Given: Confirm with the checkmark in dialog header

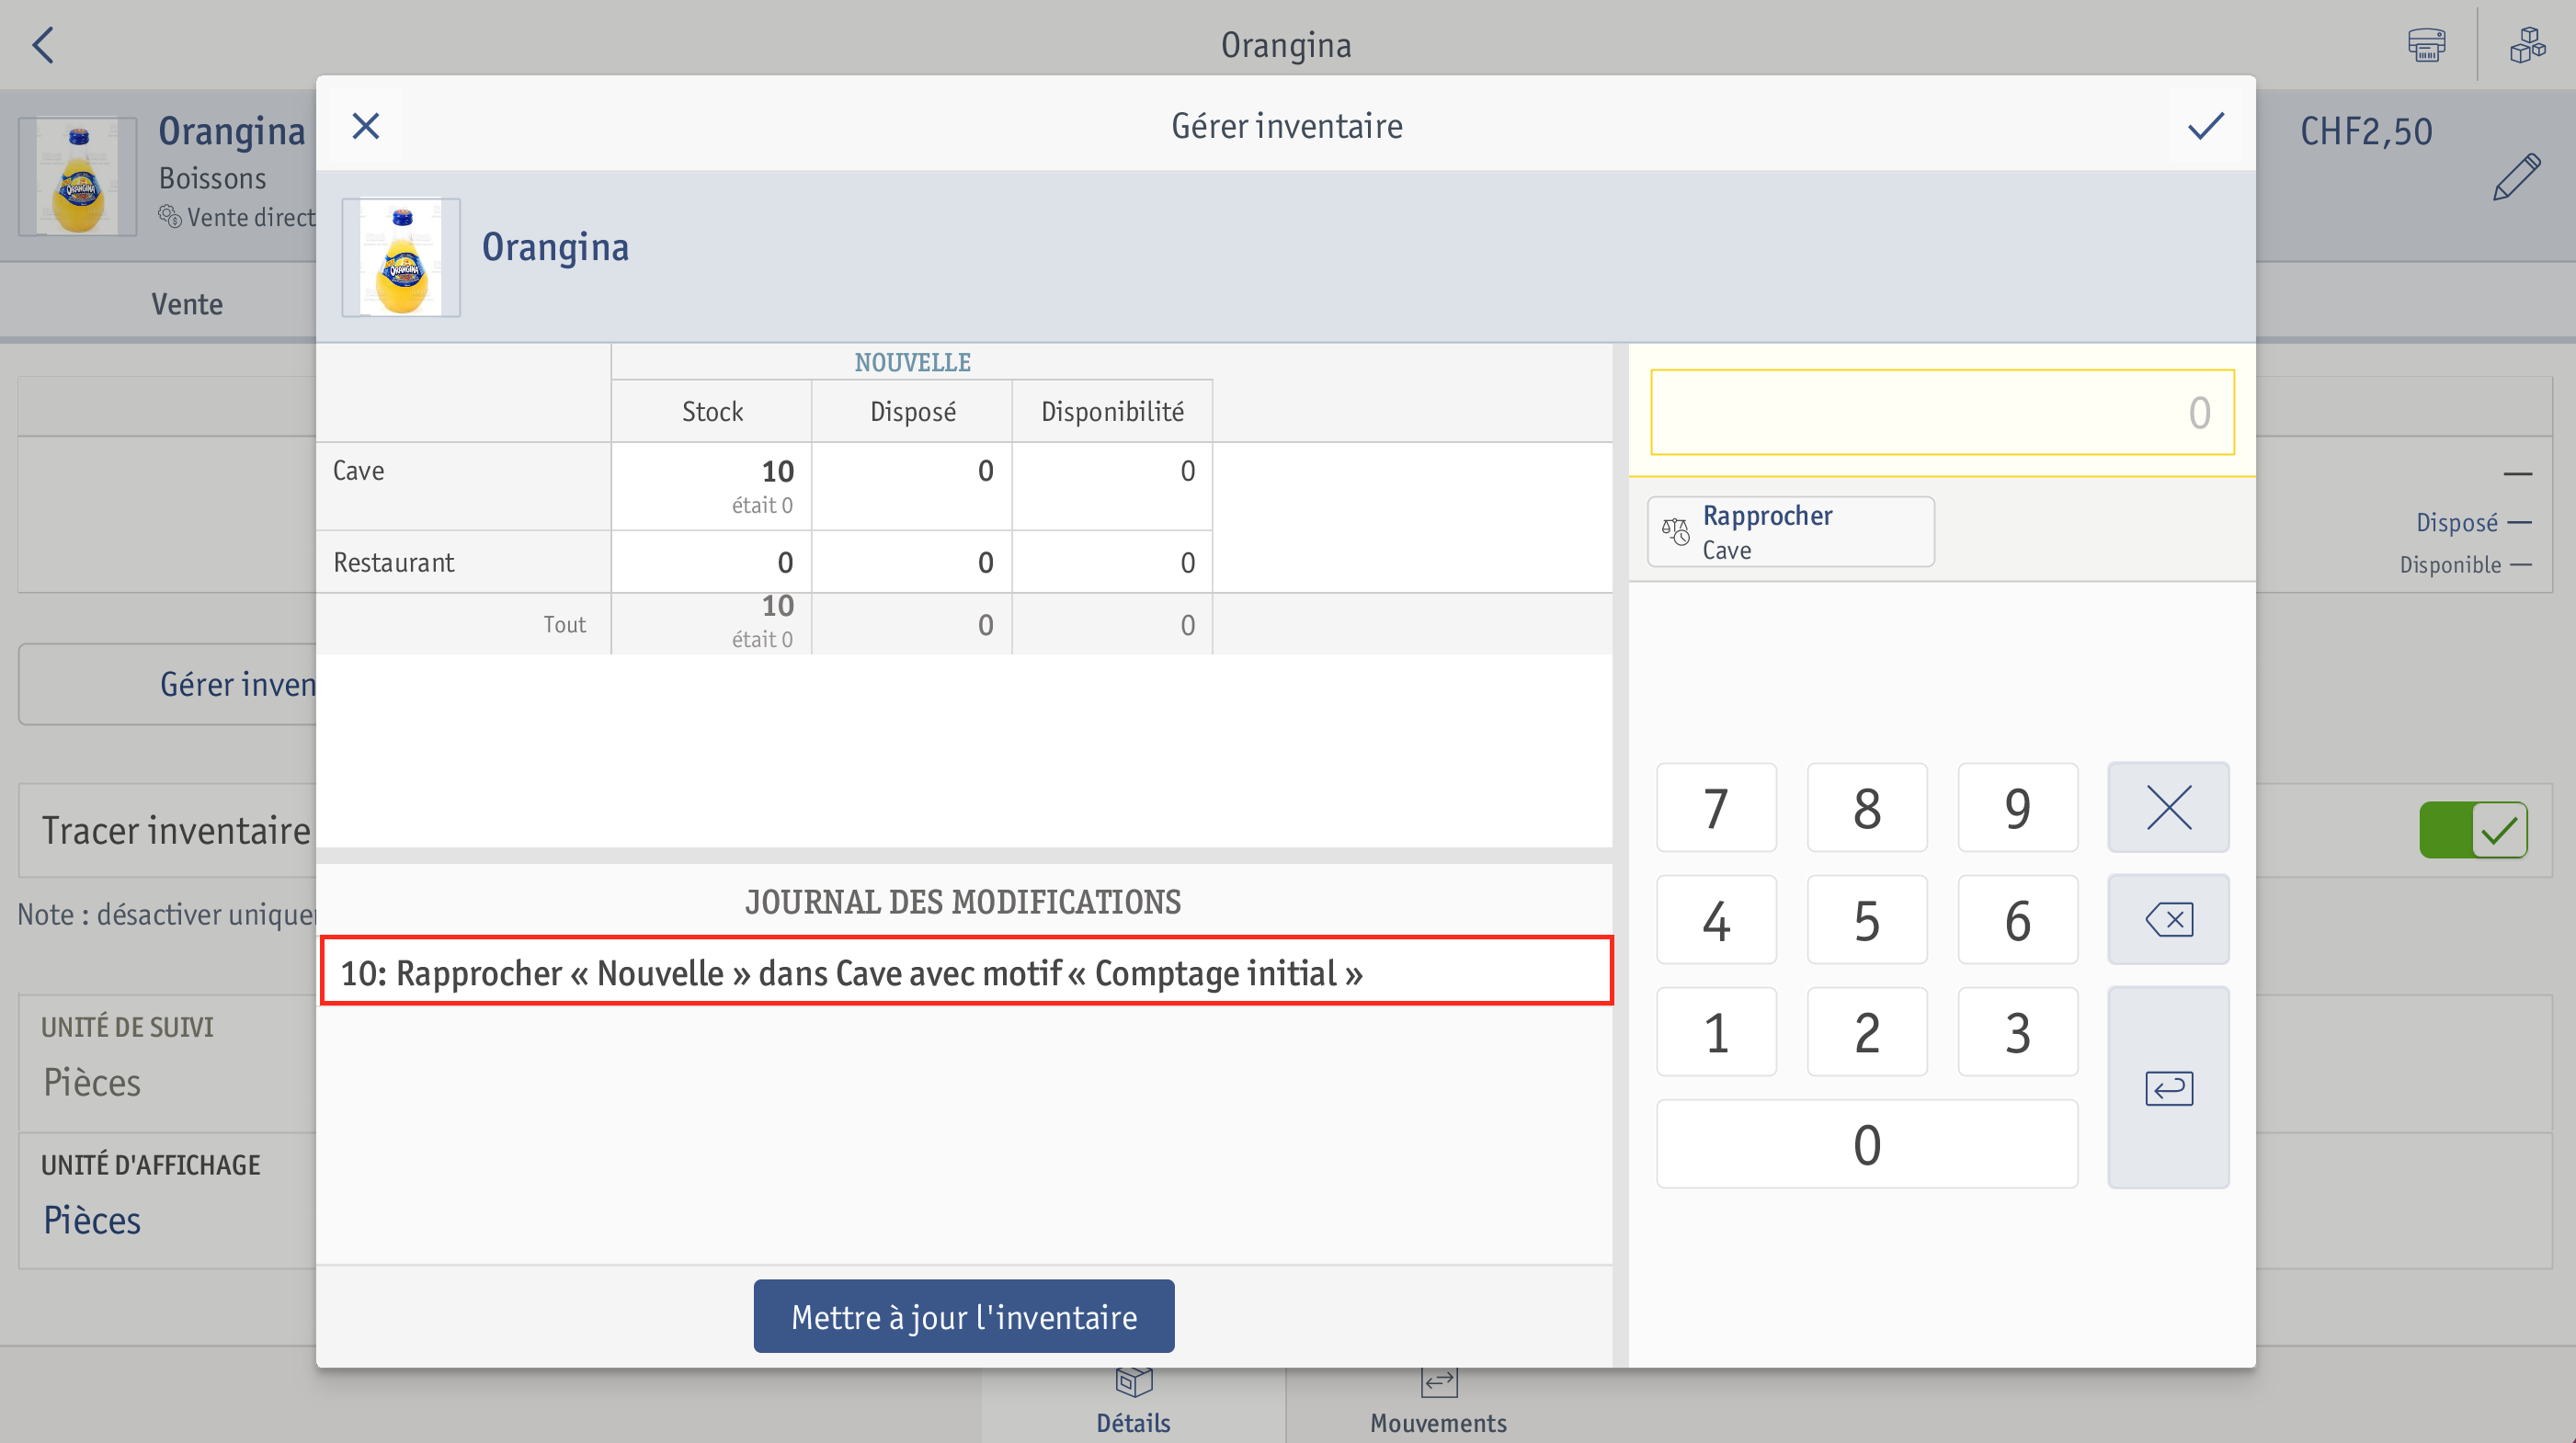Looking at the screenshot, I should [2205, 126].
